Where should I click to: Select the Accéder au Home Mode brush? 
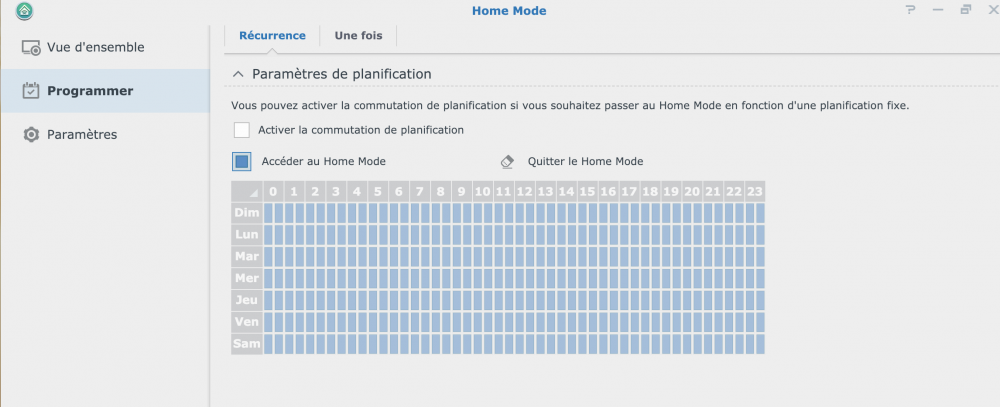[242, 161]
